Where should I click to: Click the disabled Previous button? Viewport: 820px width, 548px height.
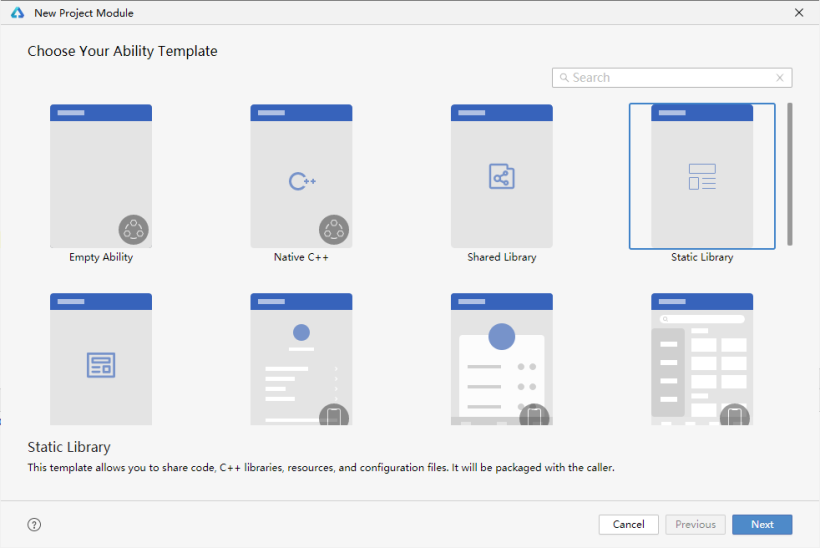695,524
